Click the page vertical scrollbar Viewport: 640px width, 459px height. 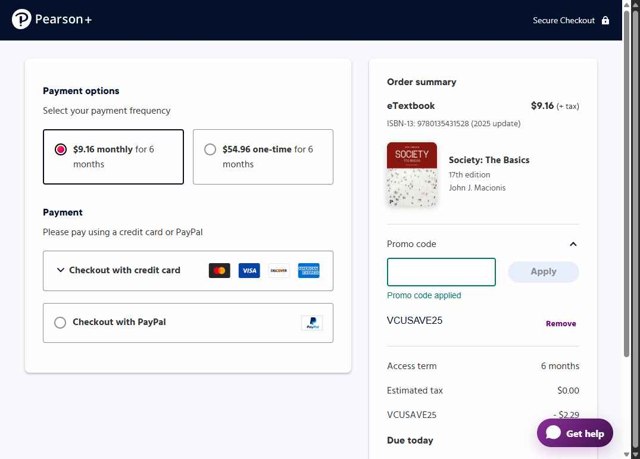pos(627,184)
